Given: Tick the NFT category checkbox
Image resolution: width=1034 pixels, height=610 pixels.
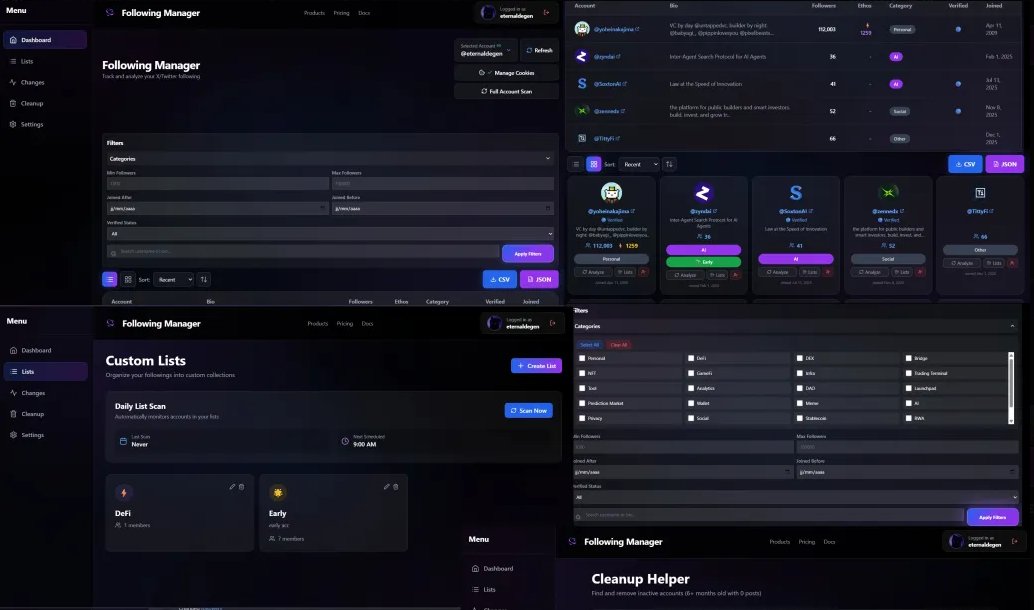Looking at the screenshot, I should point(582,373).
